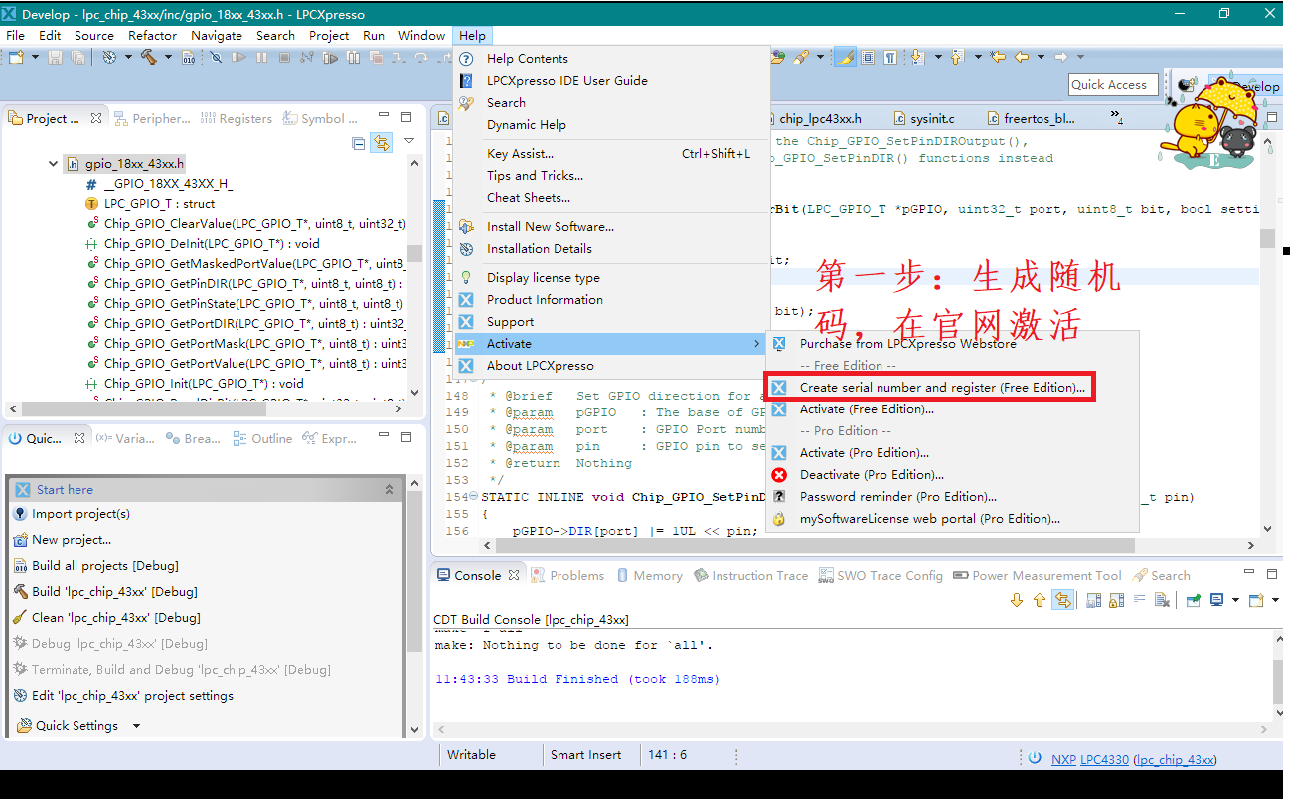Toggle Link with Editor in Project Explorer

(x=381, y=143)
